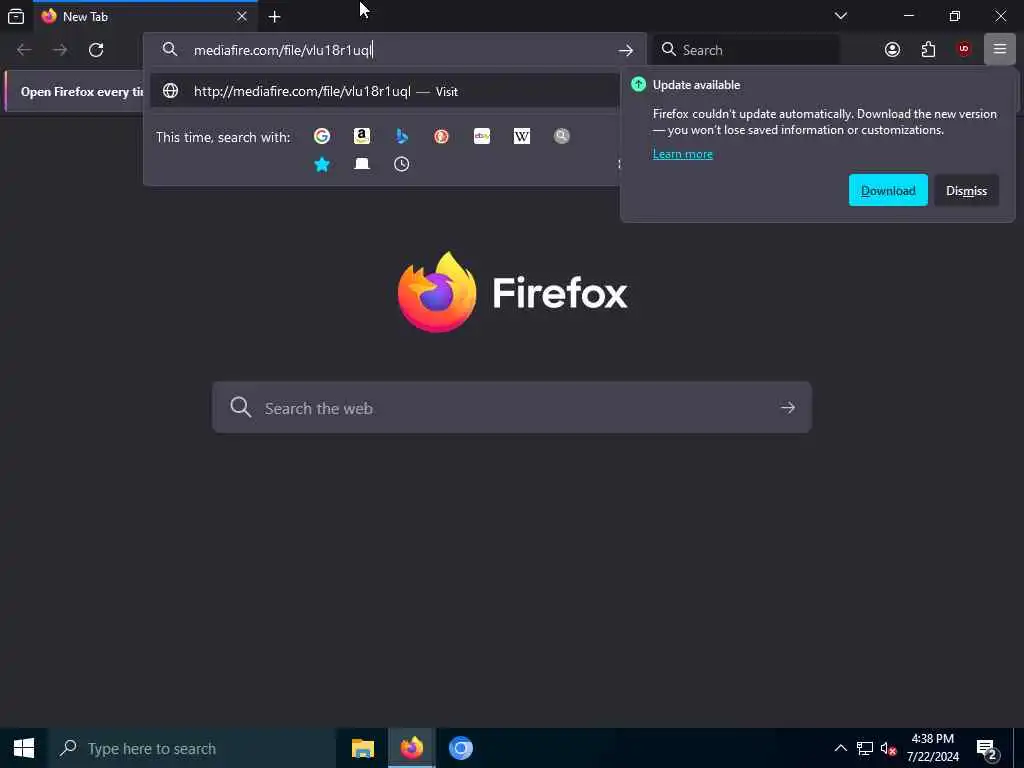Screen dimensions: 1024x768
Task: Submit the new tab web search arrow
Action: point(788,408)
